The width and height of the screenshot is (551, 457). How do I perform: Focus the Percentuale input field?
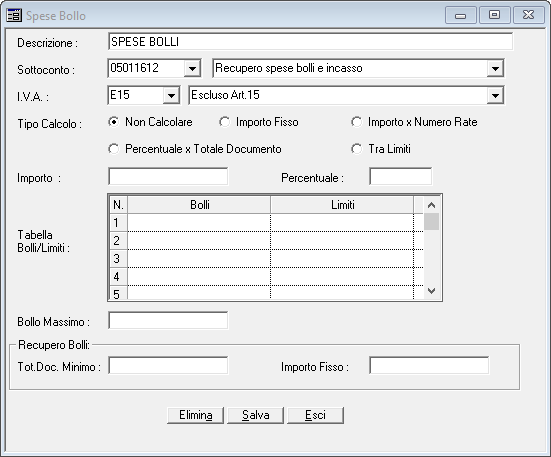[401, 176]
